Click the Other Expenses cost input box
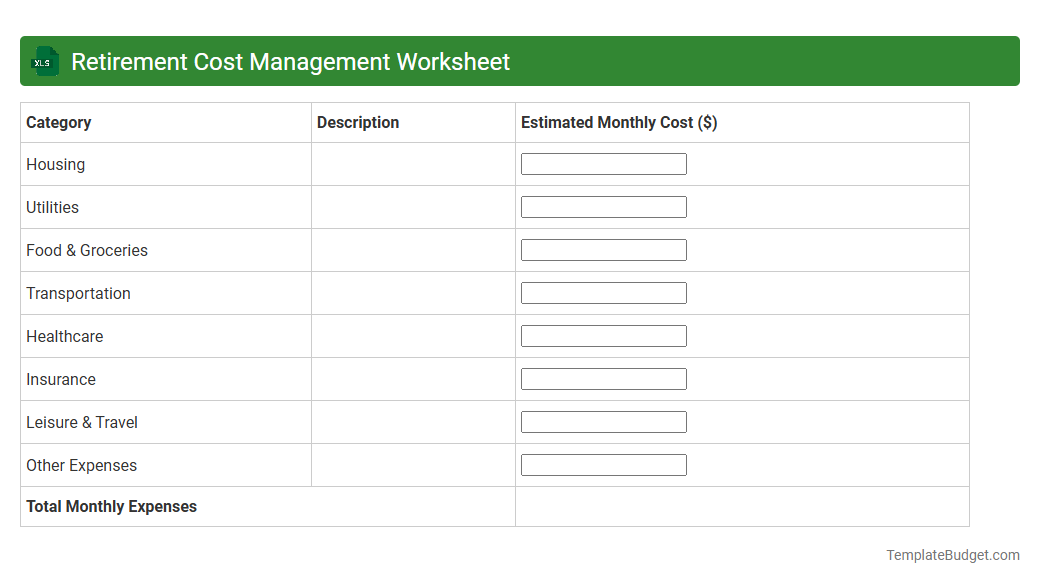This screenshot has width=1040, height=584. point(603,465)
